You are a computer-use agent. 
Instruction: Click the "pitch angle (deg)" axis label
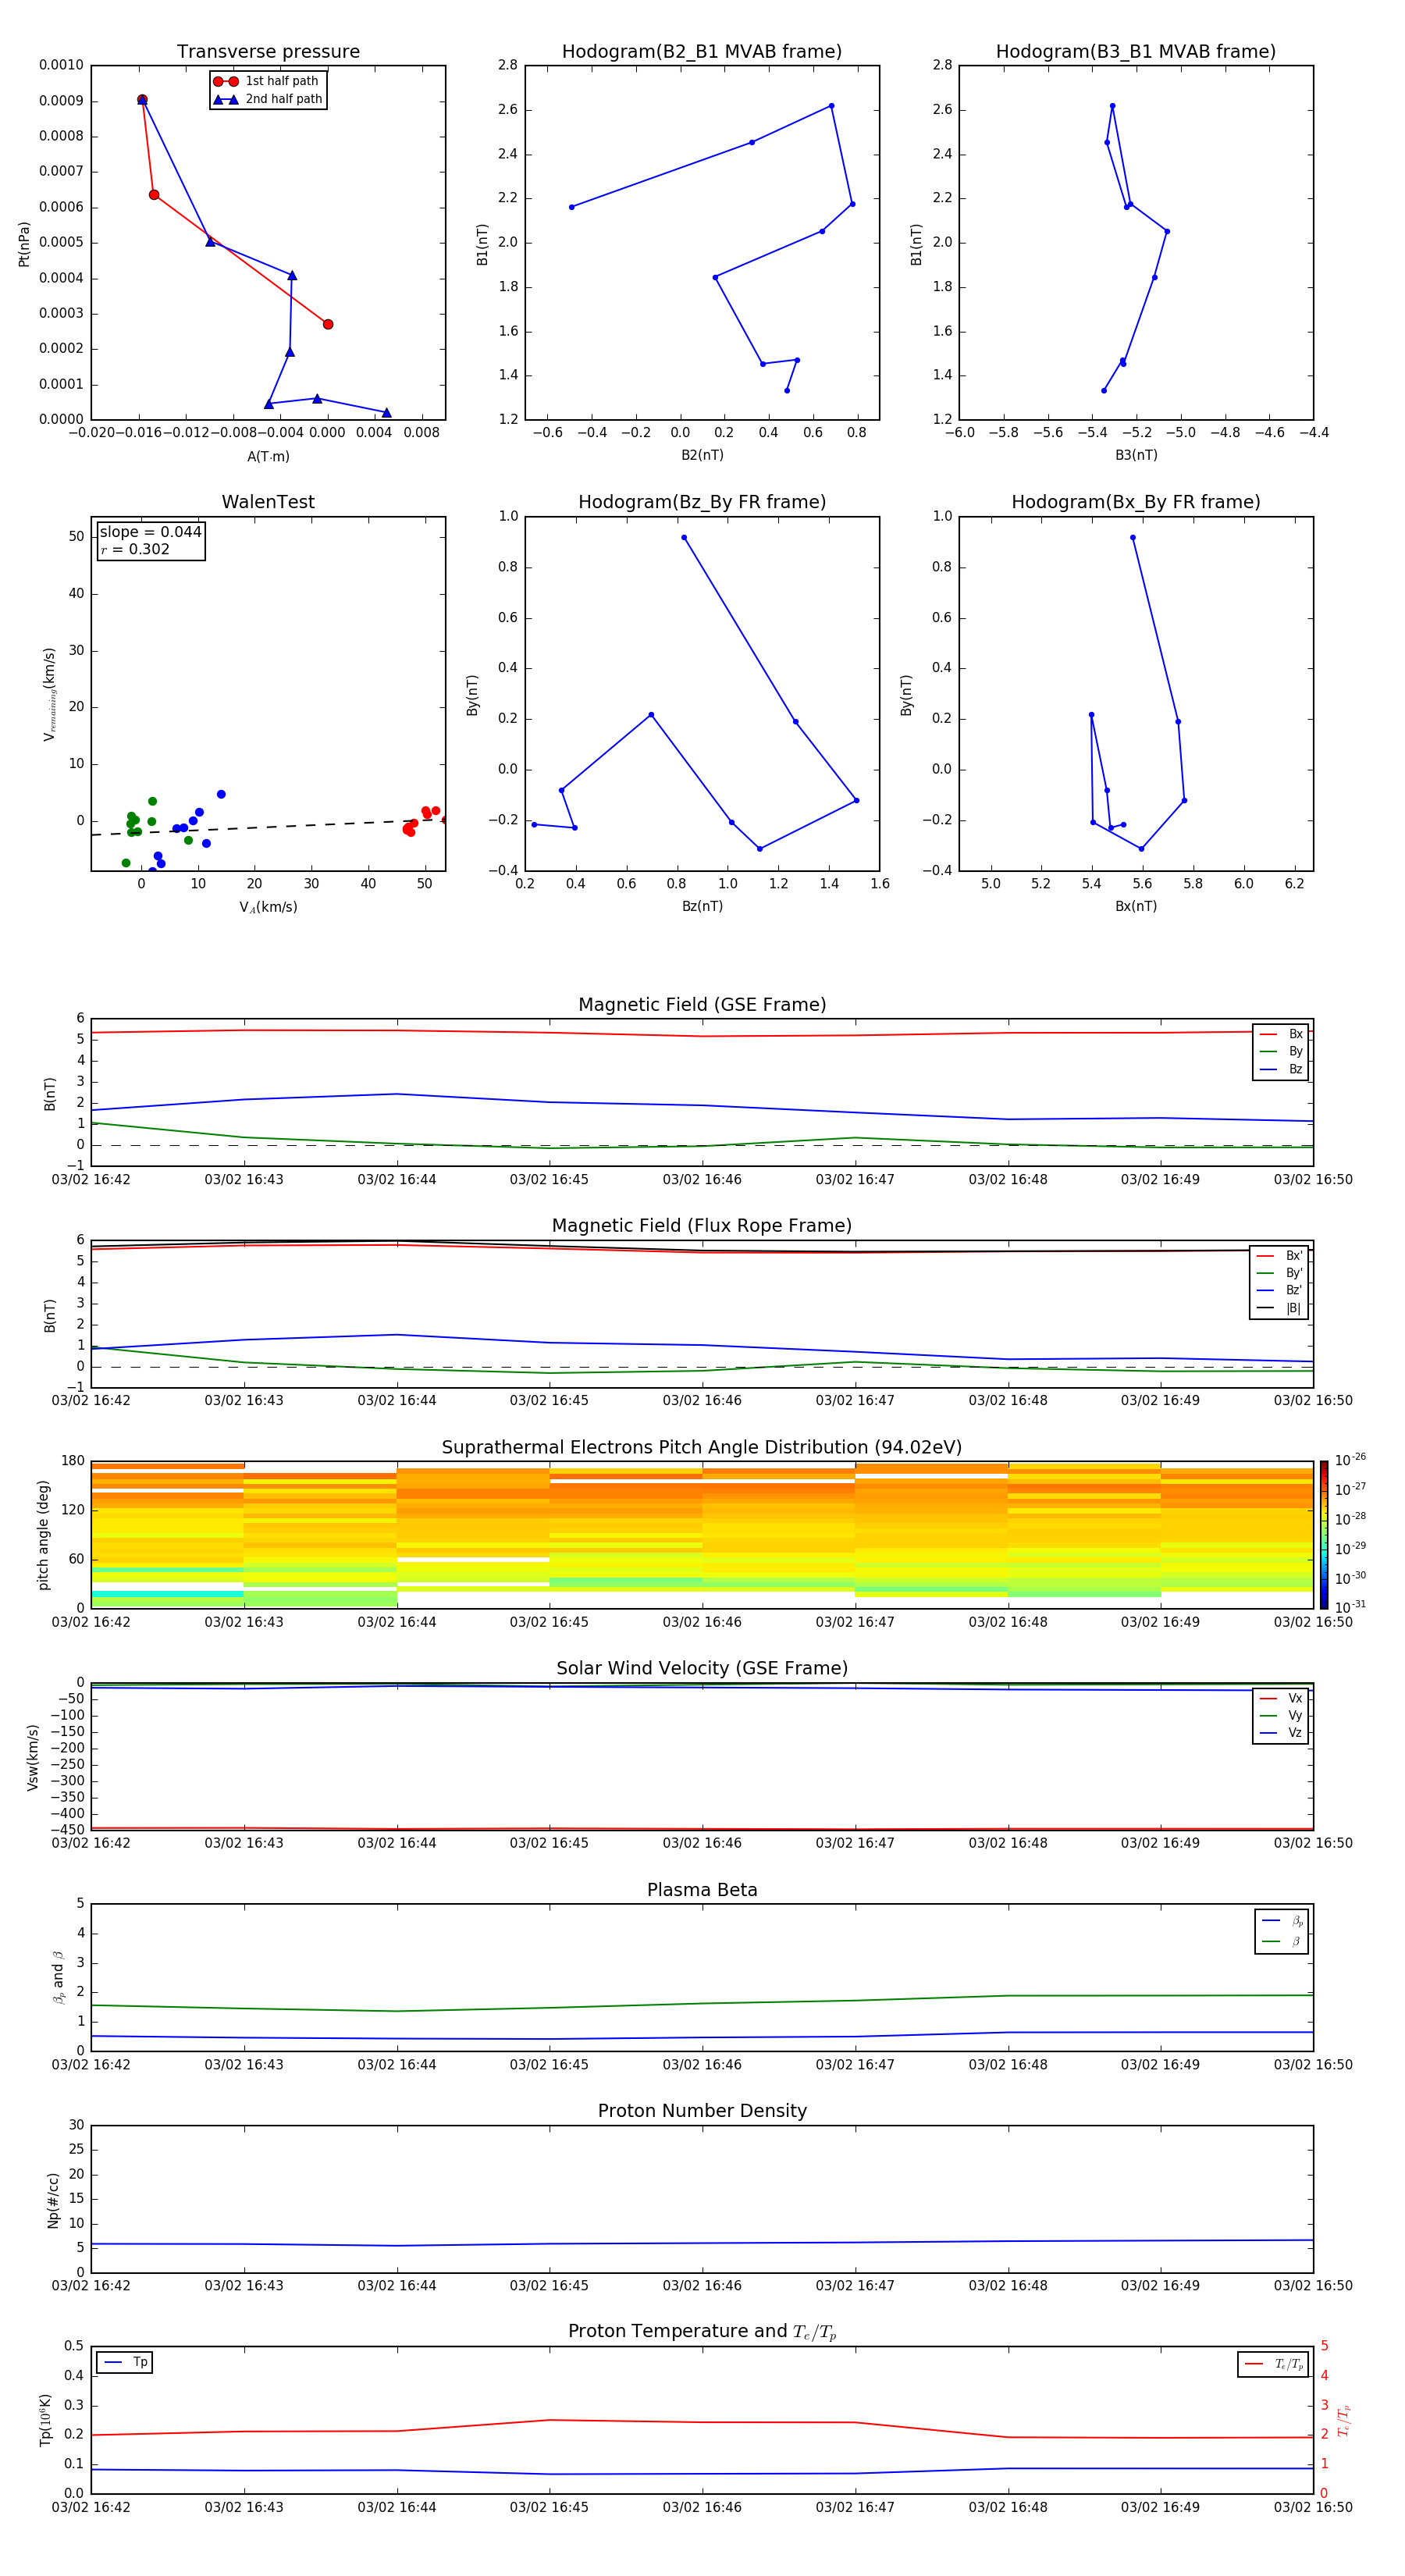tap(43, 1535)
